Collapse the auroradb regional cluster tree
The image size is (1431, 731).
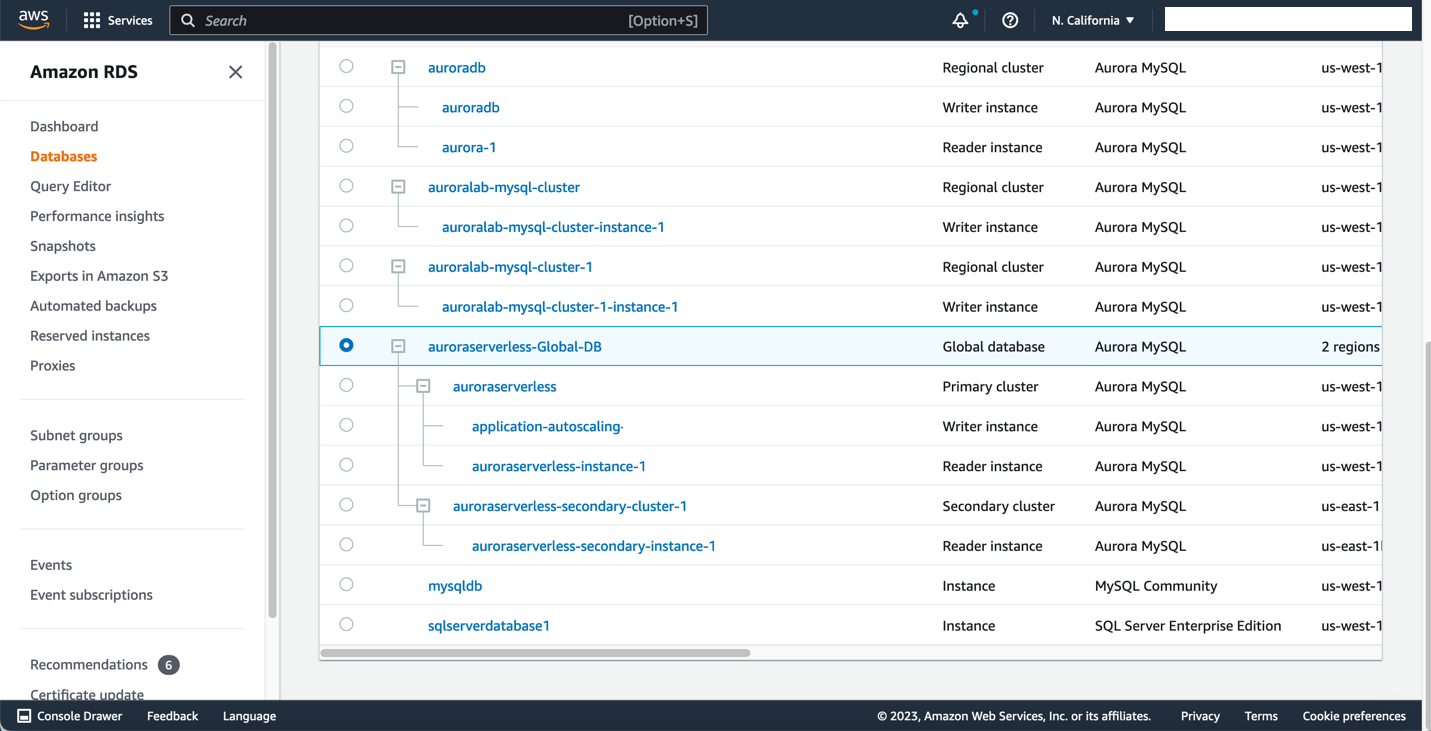pyautogui.click(x=398, y=67)
